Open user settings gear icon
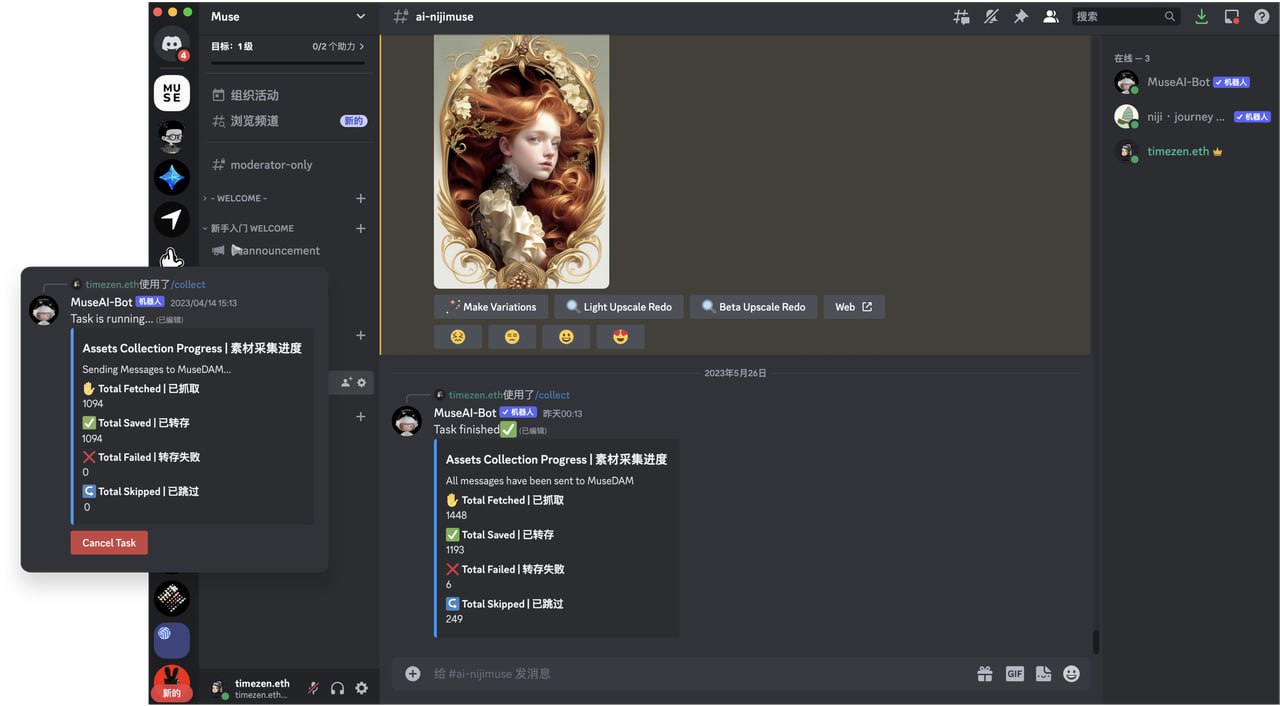 pyautogui.click(x=361, y=688)
